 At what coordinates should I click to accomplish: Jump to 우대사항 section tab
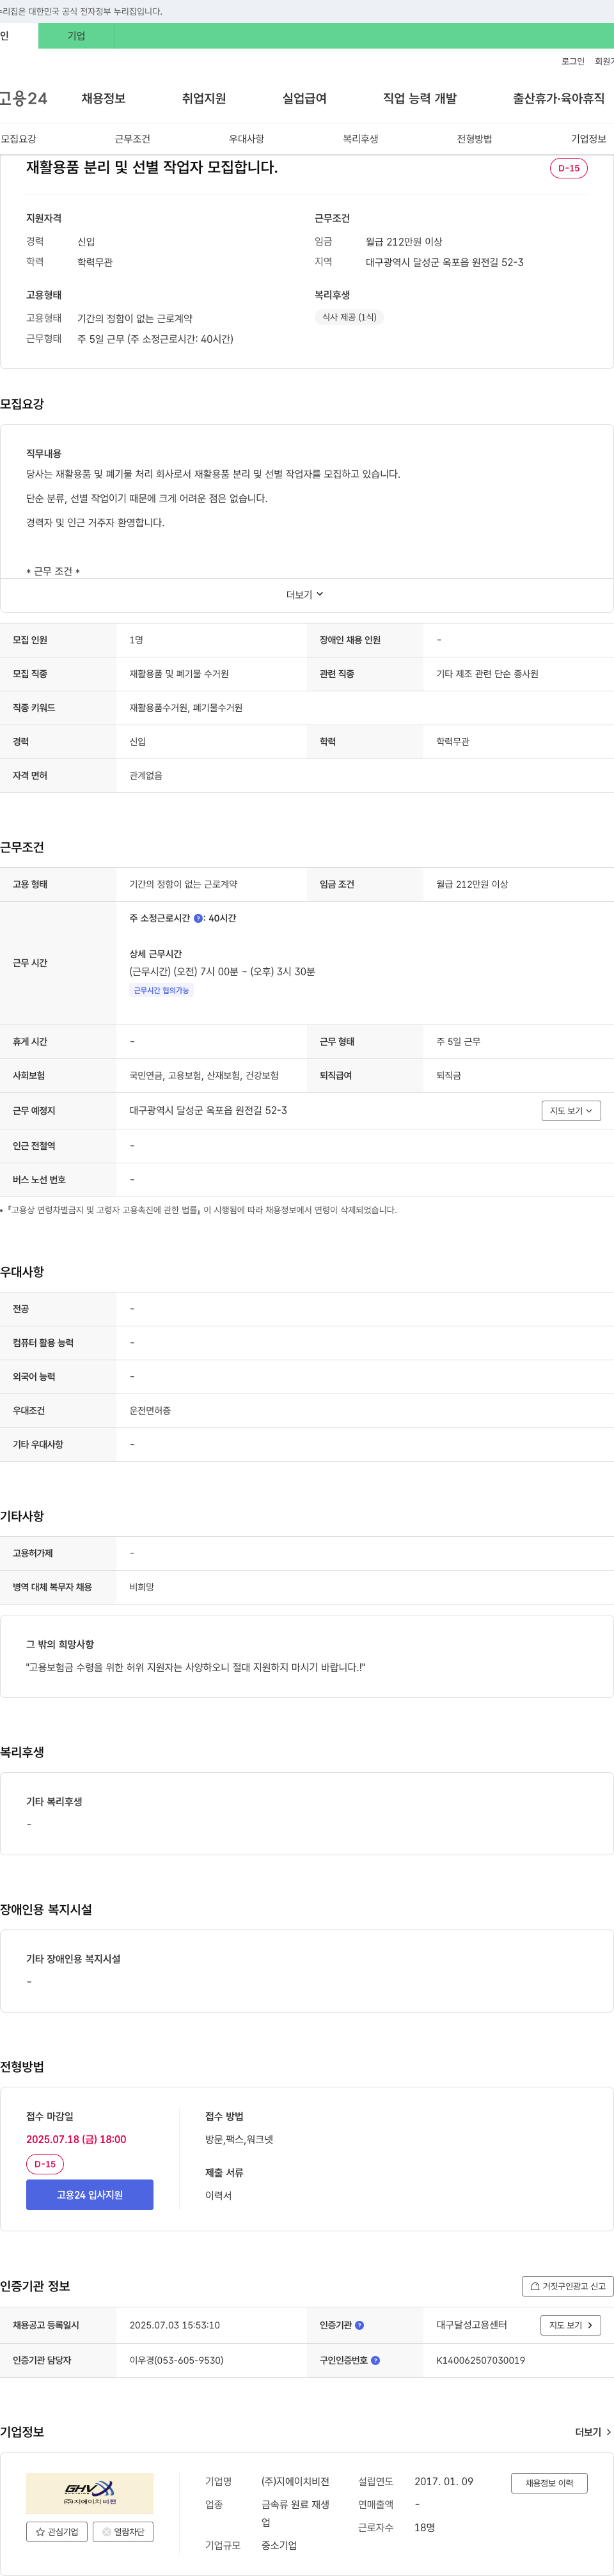[246, 139]
